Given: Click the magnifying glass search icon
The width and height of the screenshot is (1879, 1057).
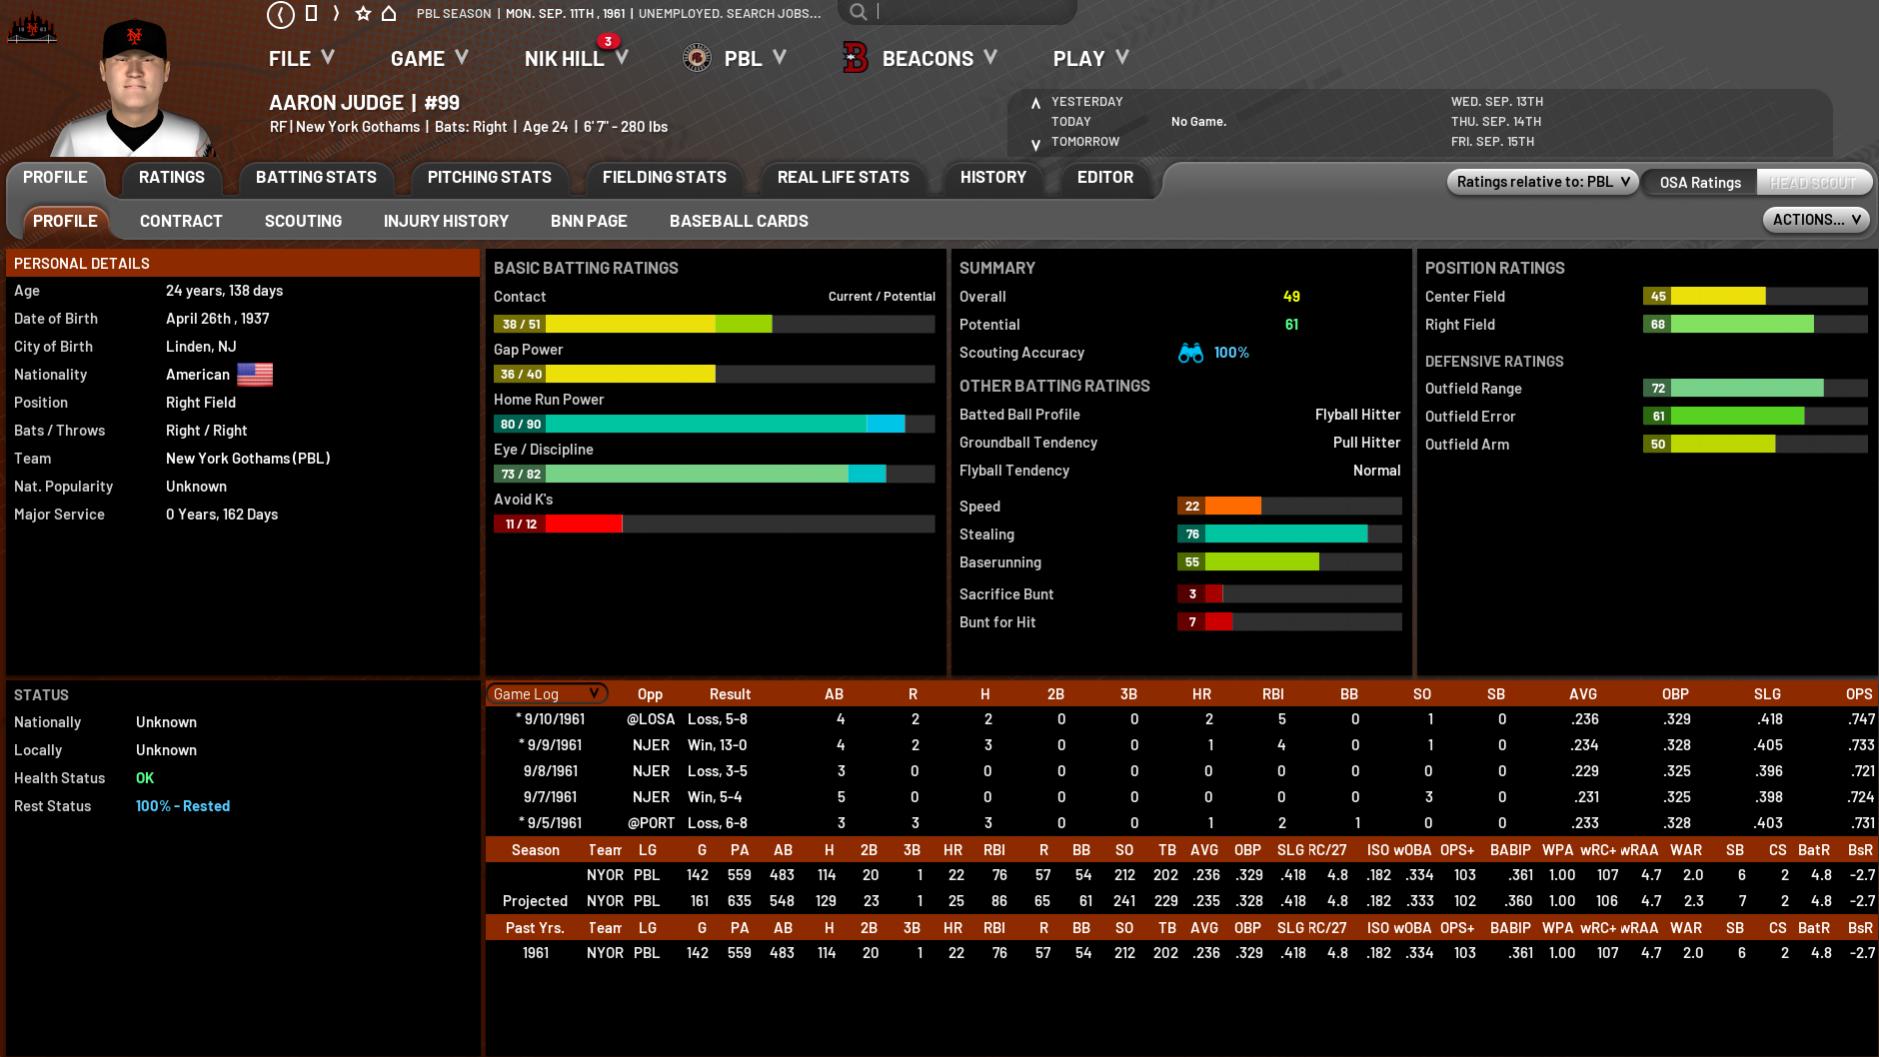Looking at the screenshot, I should [x=858, y=12].
